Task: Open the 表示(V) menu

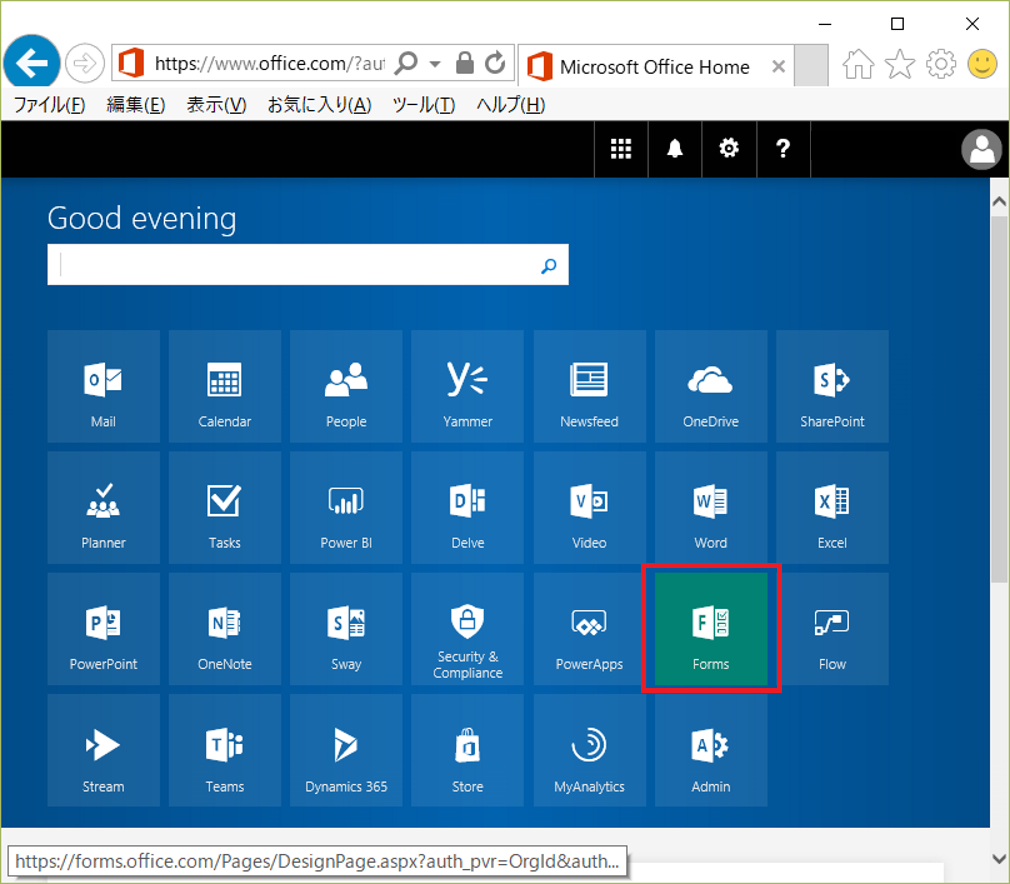Action: coord(216,104)
